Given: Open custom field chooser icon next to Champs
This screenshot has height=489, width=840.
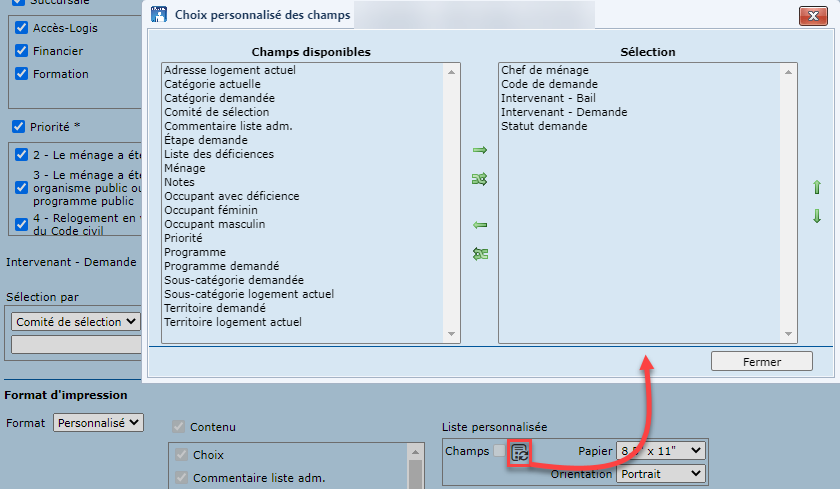Looking at the screenshot, I should tap(520, 452).
